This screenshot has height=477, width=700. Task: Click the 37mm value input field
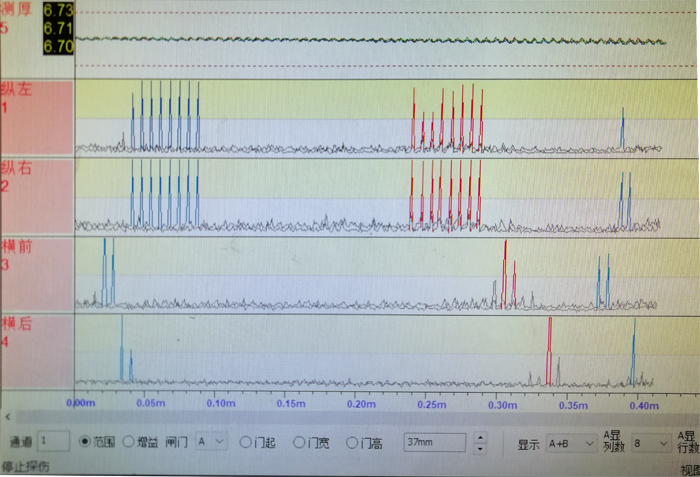pyautogui.click(x=435, y=442)
